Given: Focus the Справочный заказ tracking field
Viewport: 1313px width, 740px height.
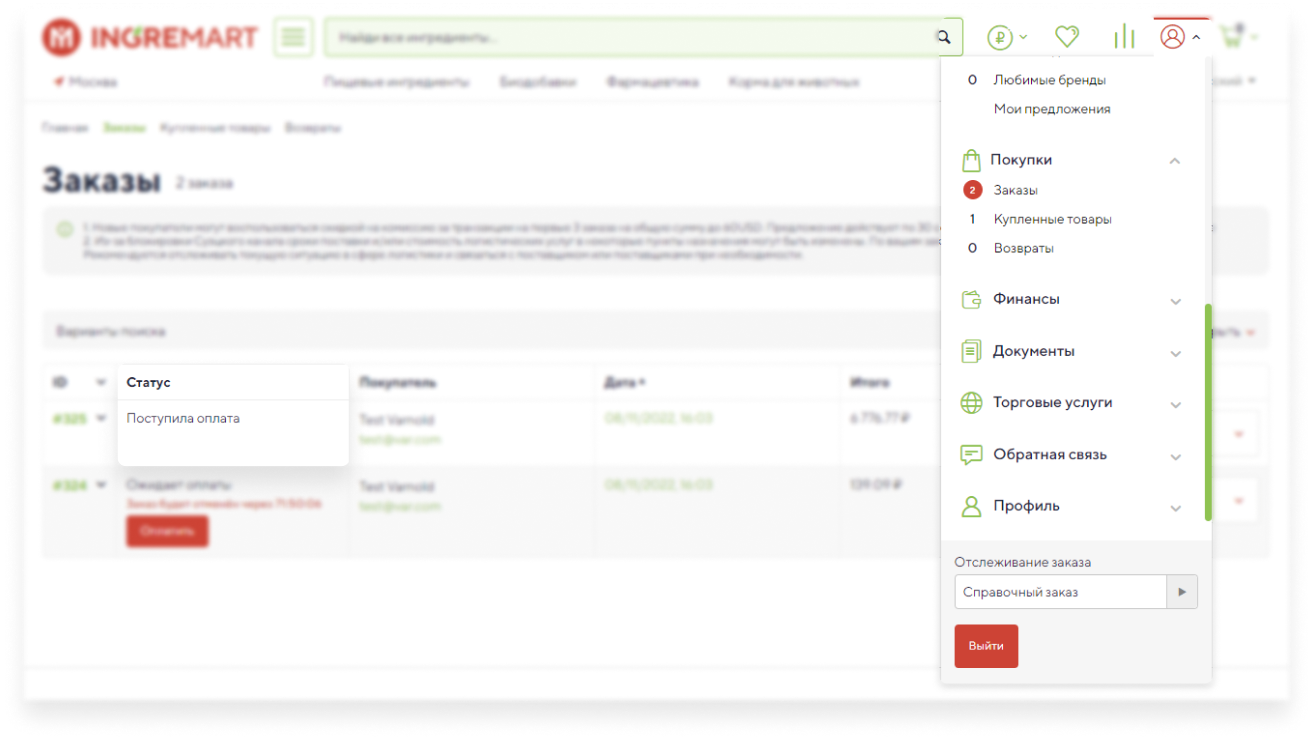Looking at the screenshot, I should click(1060, 592).
